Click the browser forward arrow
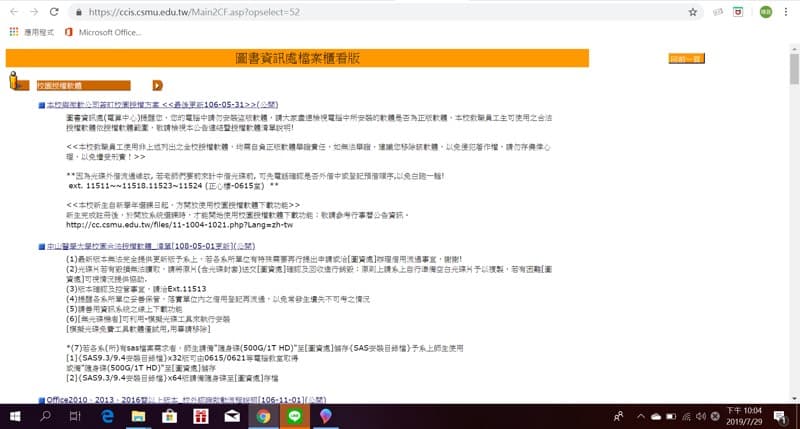 tap(34, 12)
